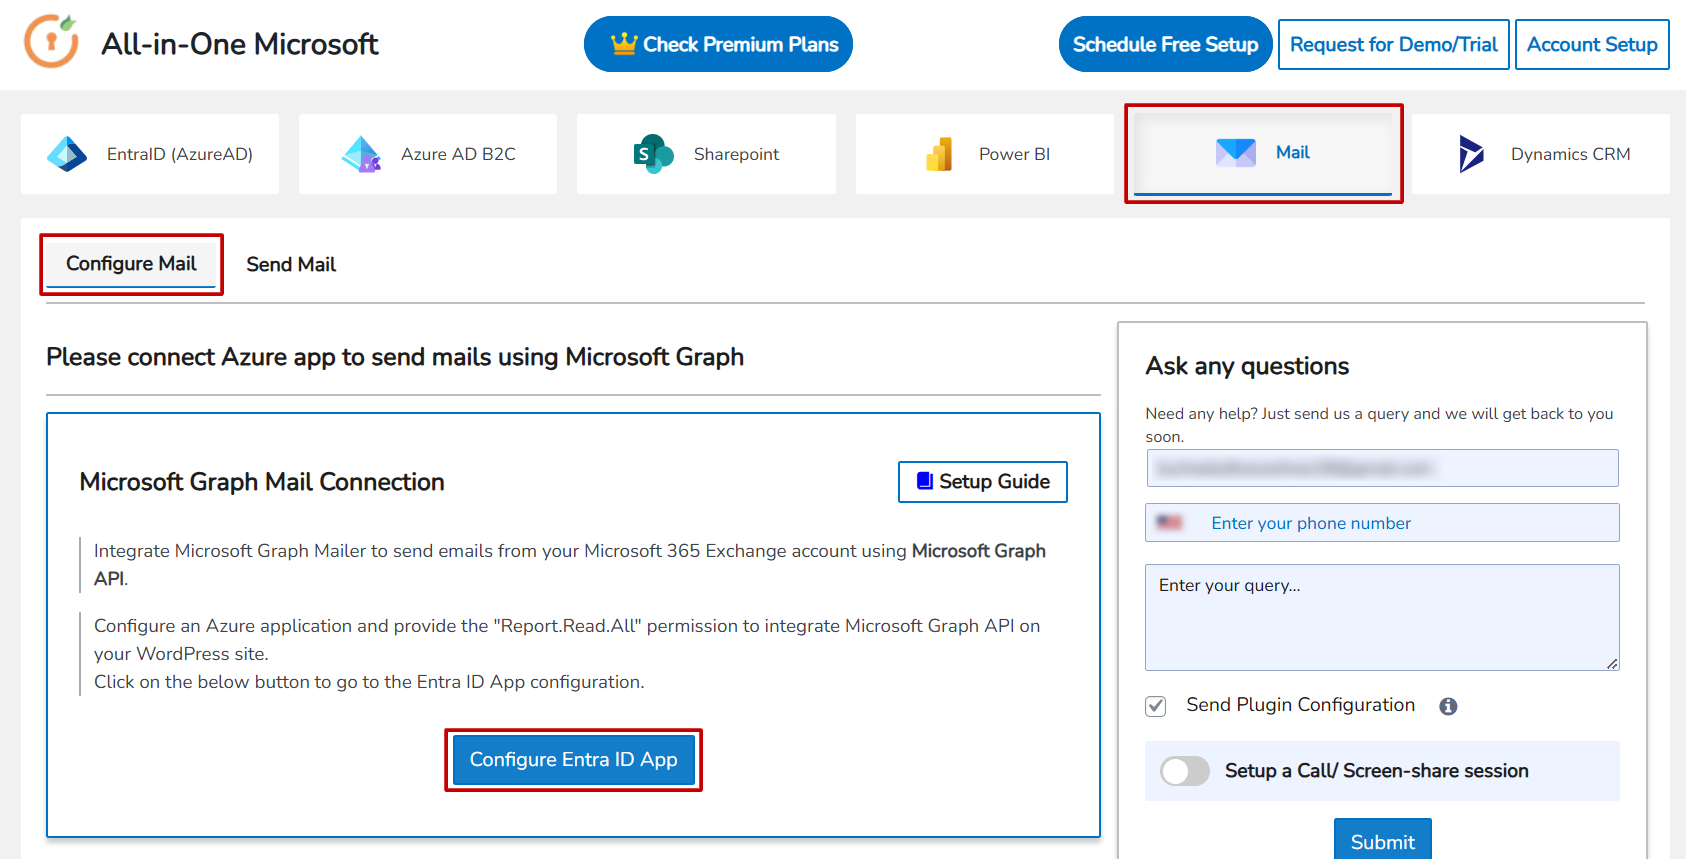The height and width of the screenshot is (859, 1686).
Task: Click the Power BI chart icon
Action: point(939,154)
